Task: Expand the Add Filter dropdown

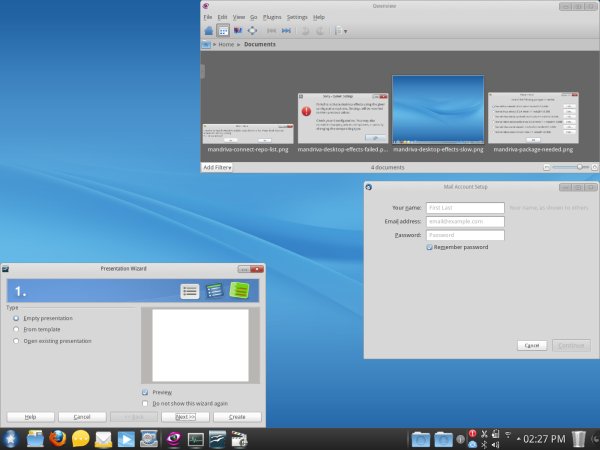Action: pyautogui.click(x=217, y=167)
